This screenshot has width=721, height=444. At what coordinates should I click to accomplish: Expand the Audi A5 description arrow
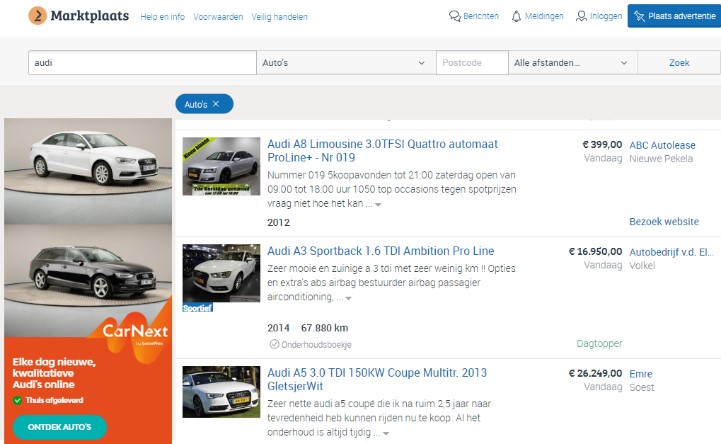(386, 433)
